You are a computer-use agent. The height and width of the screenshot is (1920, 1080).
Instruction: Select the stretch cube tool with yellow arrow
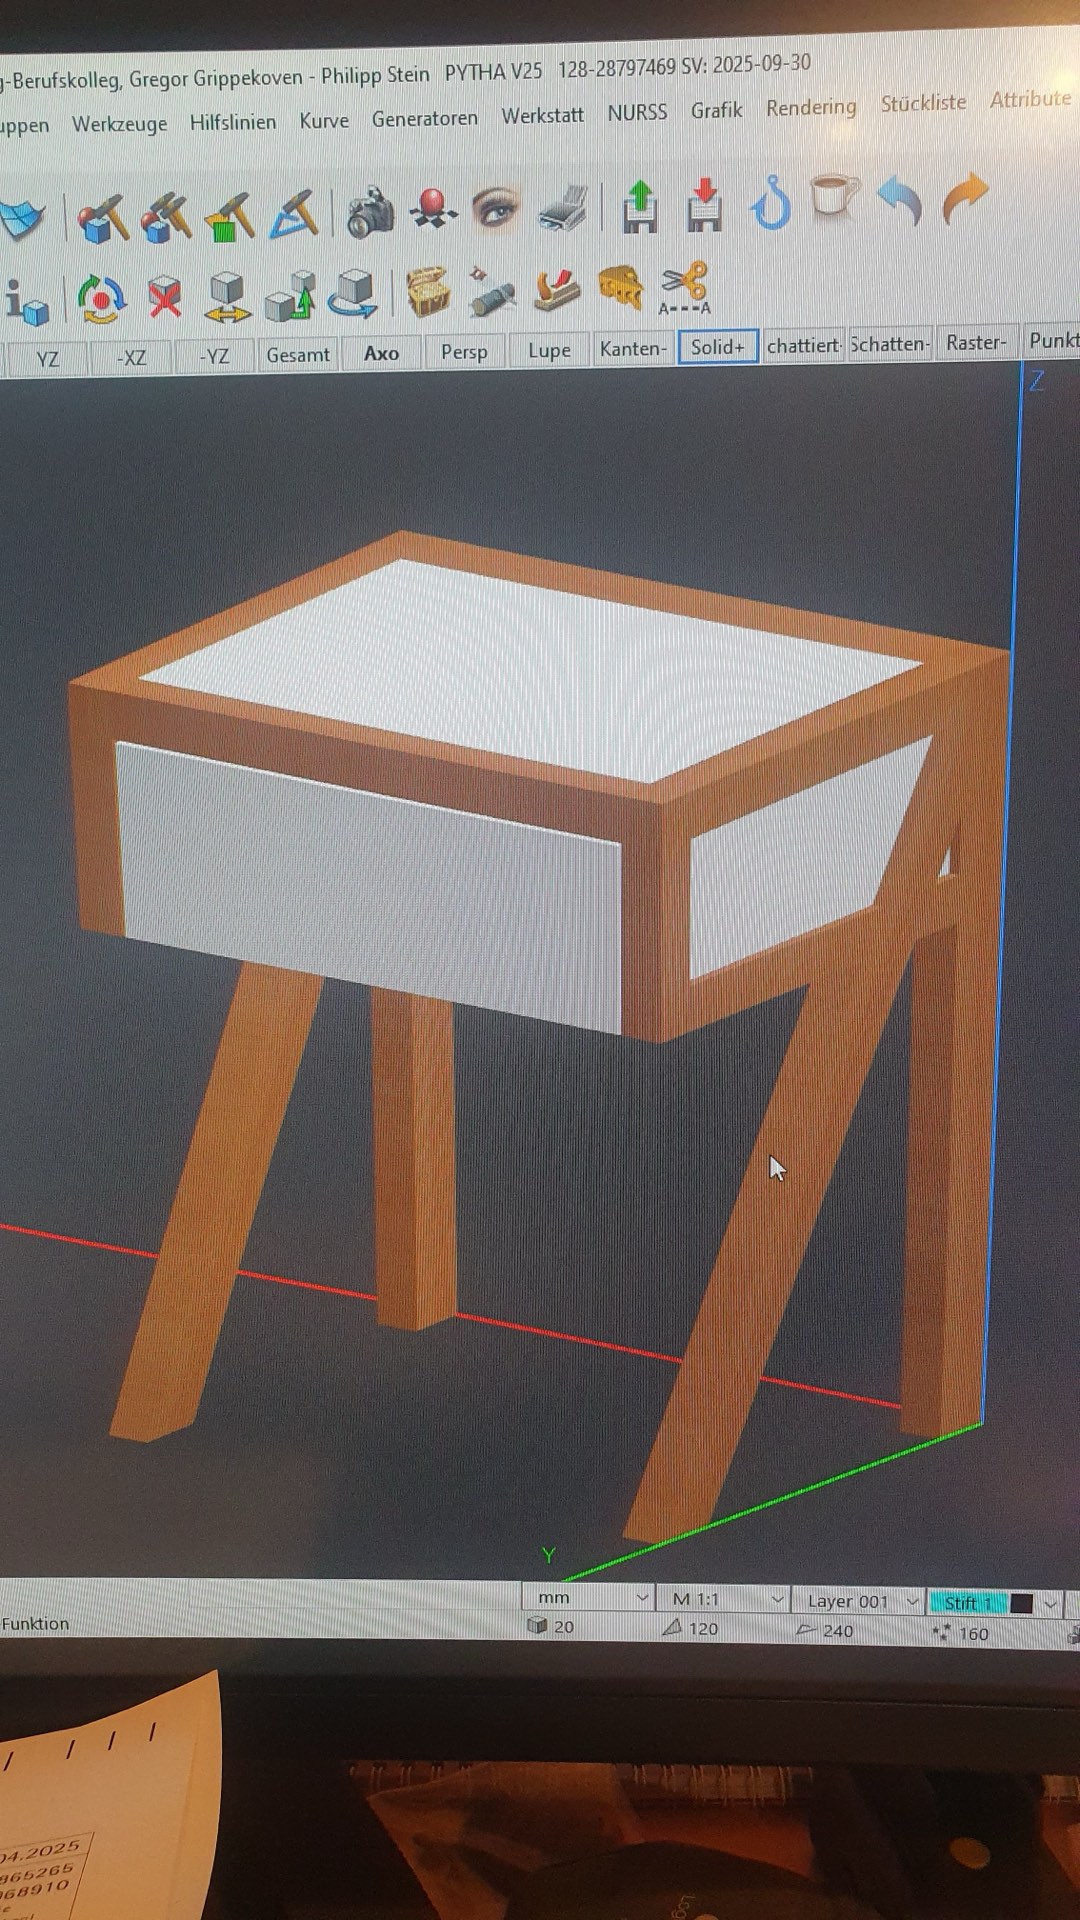[227, 296]
